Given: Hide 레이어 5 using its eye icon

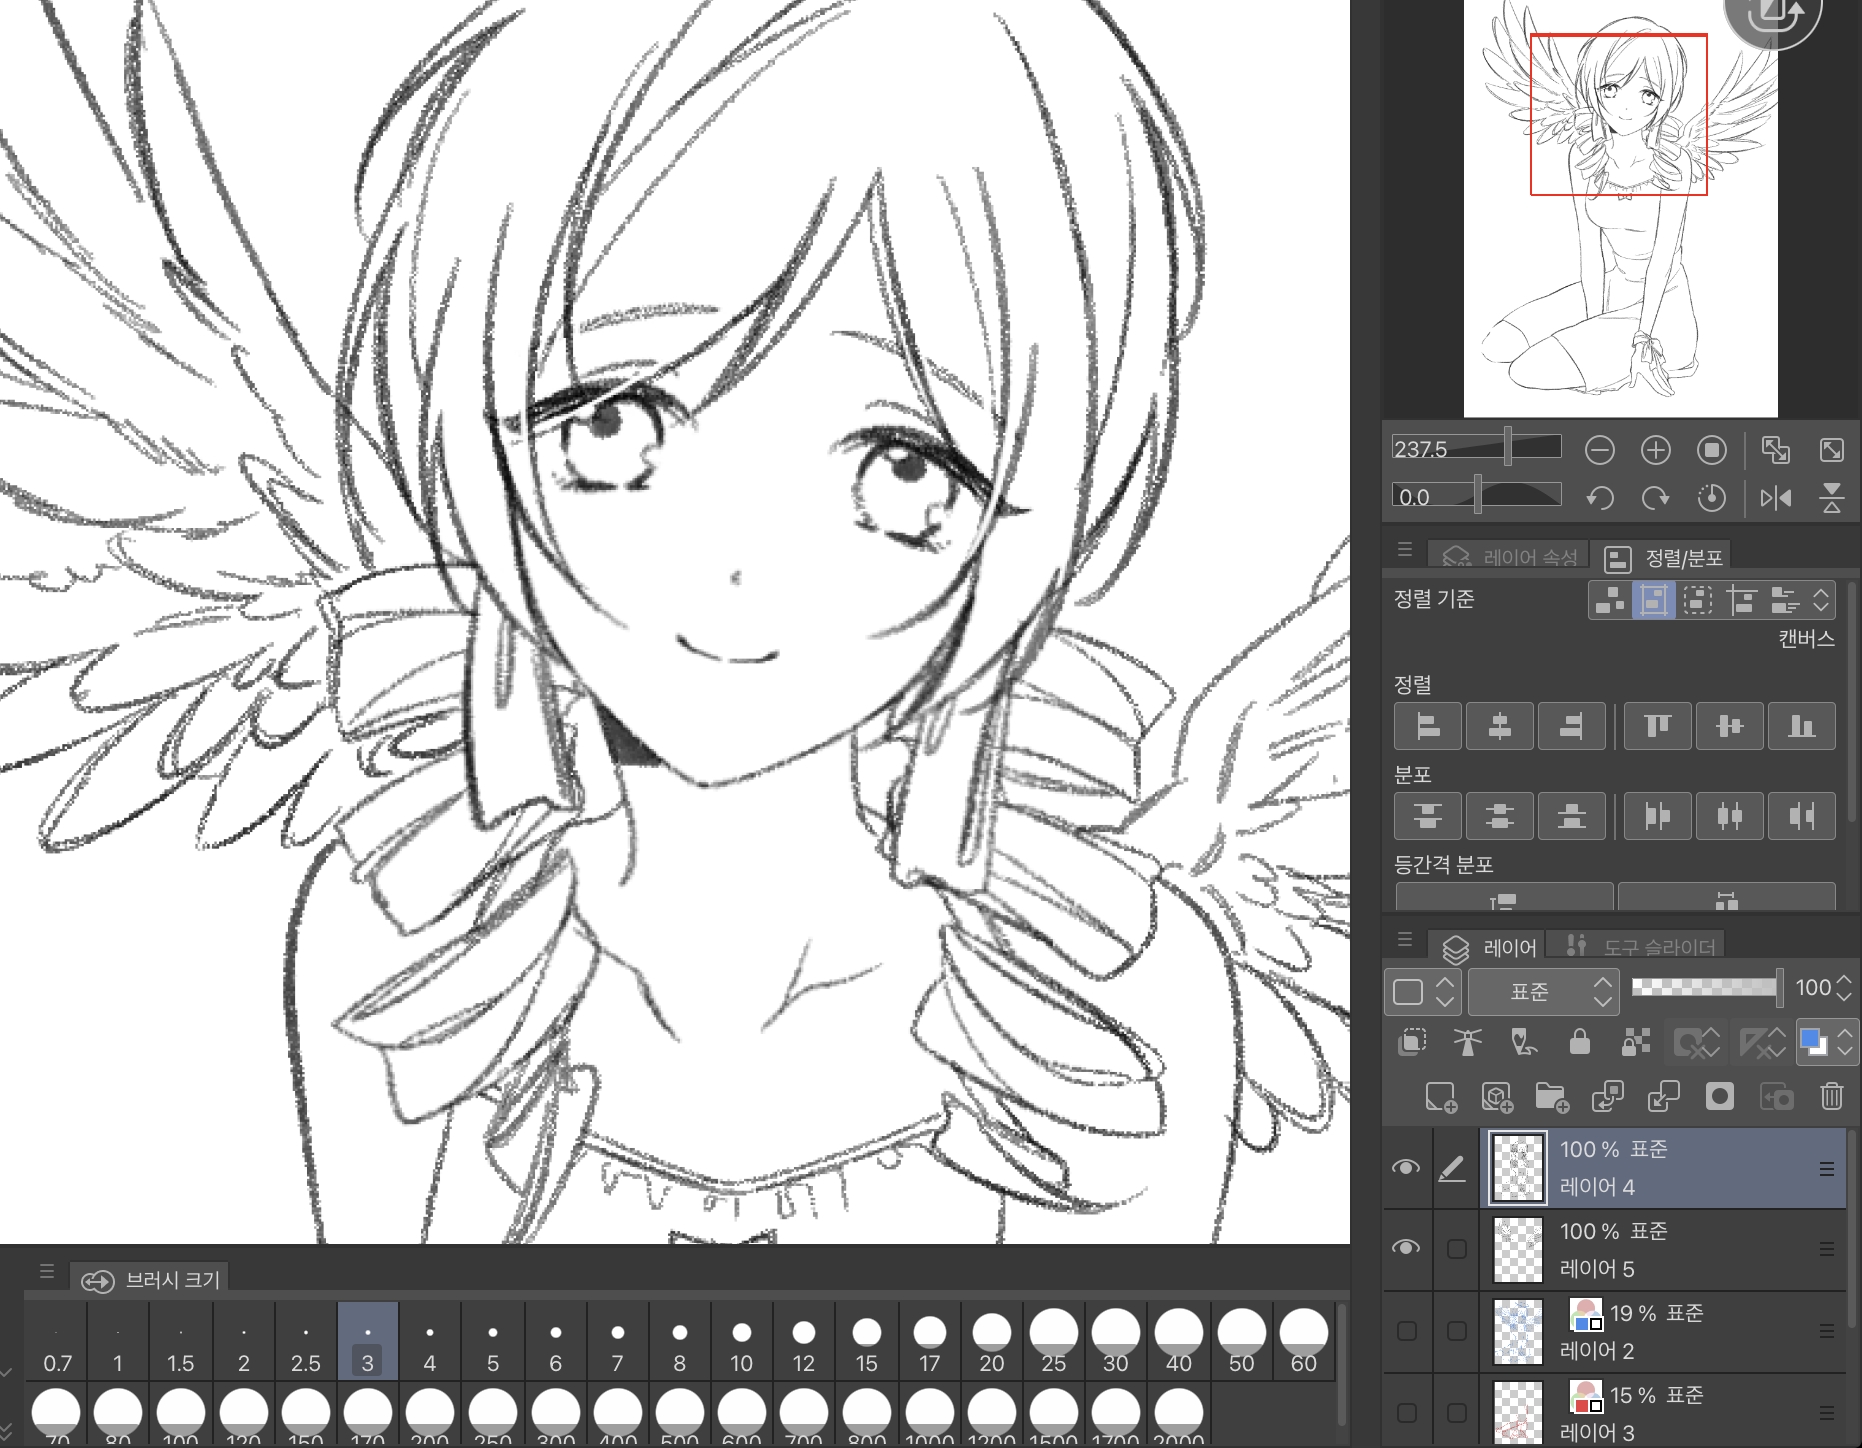Looking at the screenshot, I should 1406,1248.
